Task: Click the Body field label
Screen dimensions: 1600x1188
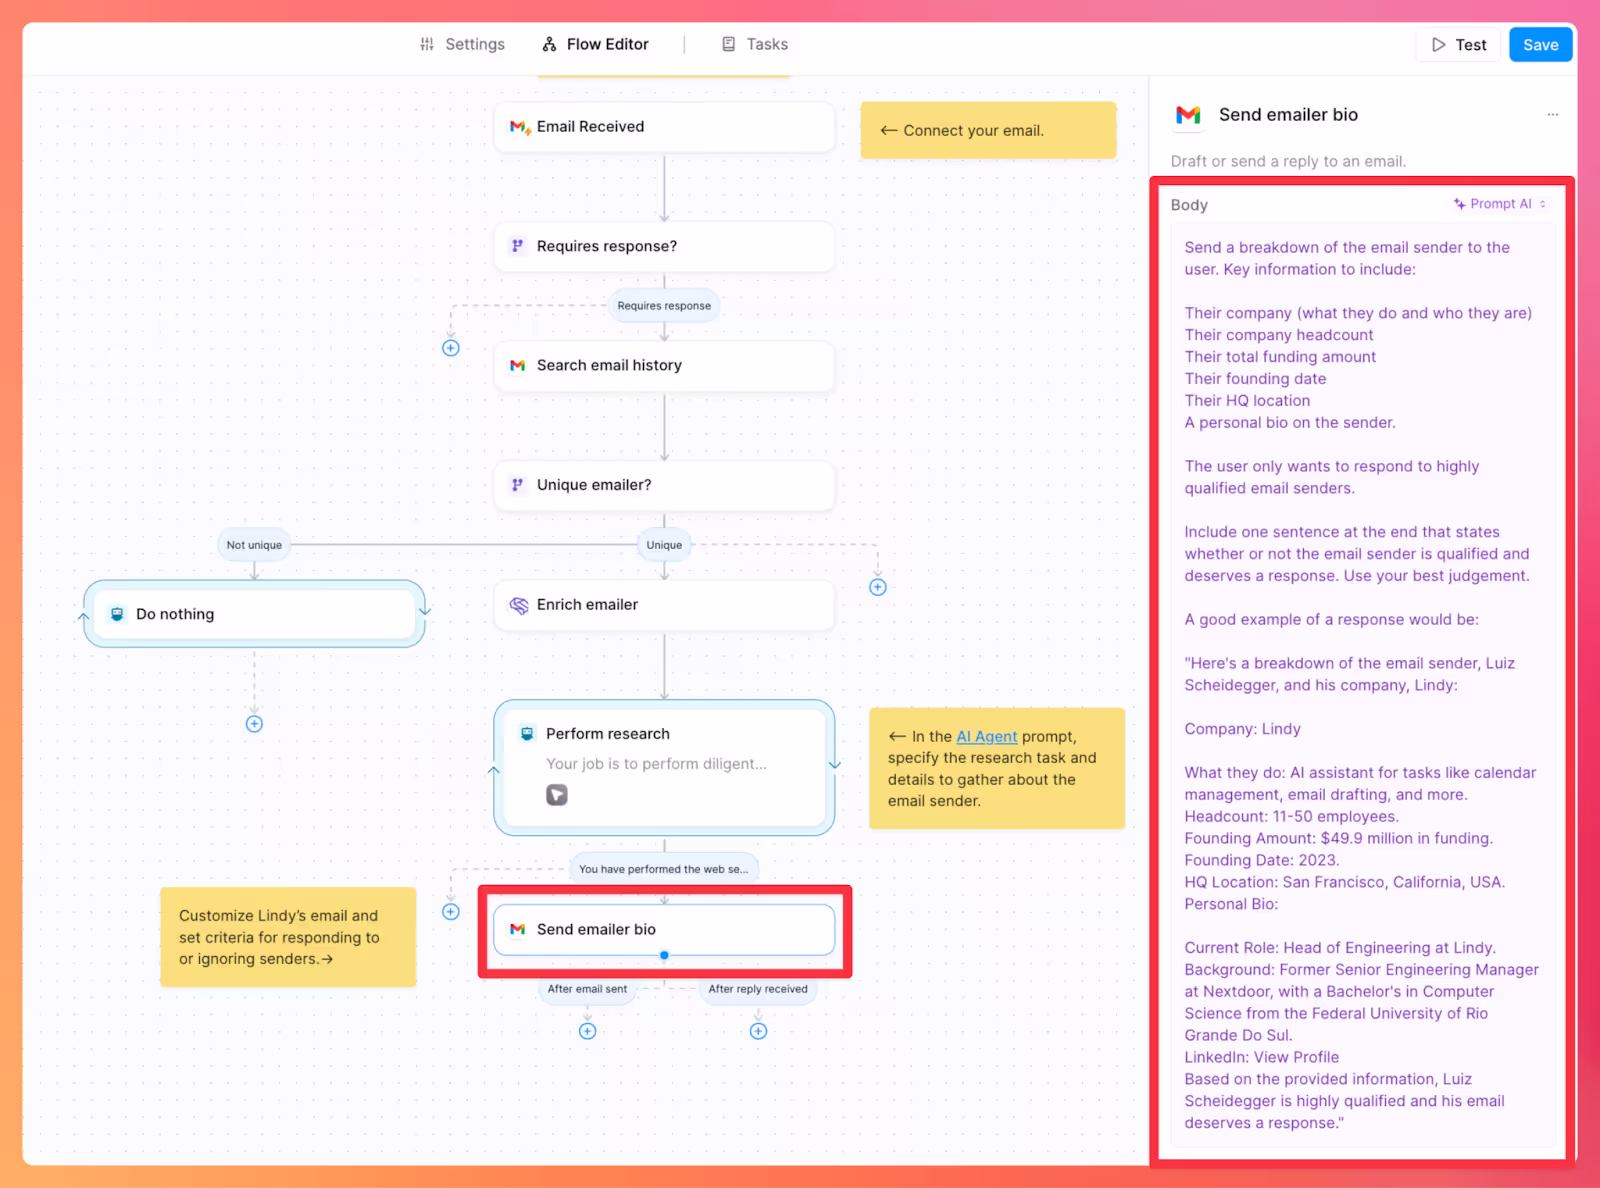Action: coord(1189,205)
